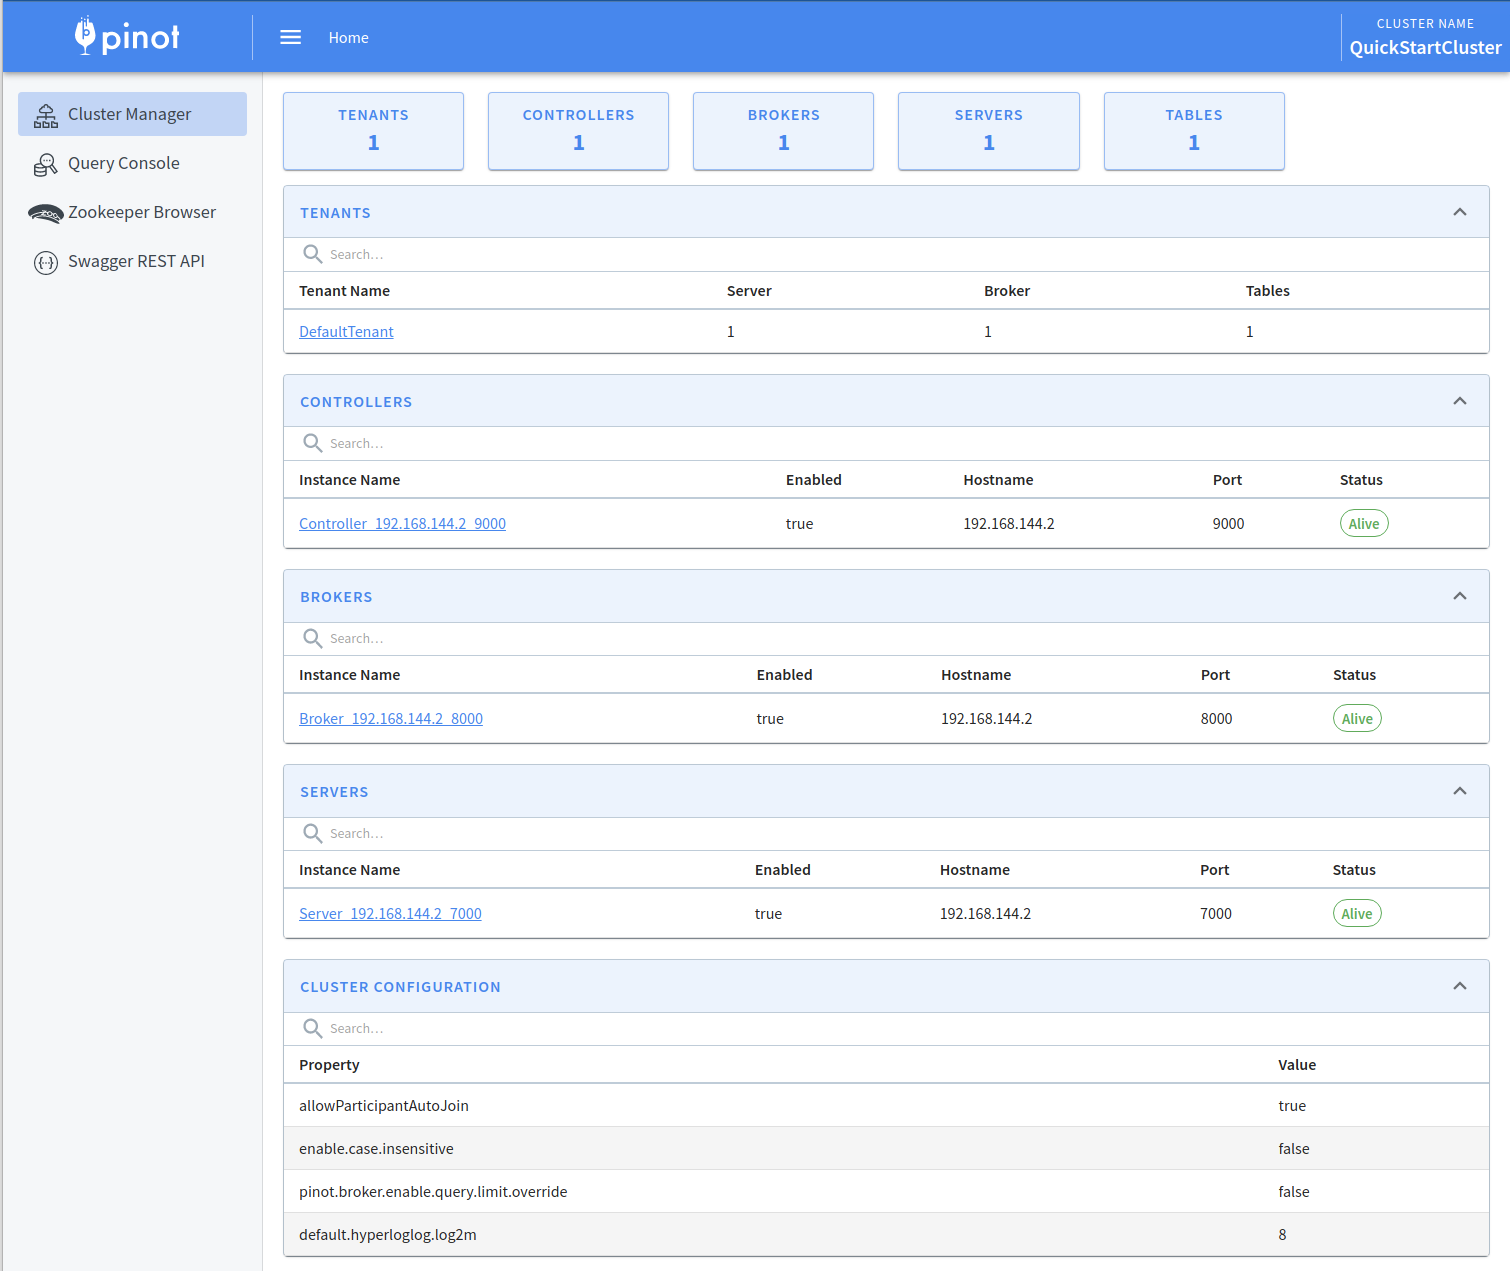The image size is (1510, 1271).
Task: Open the DefaultTenant link
Action: tap(346, 332)
